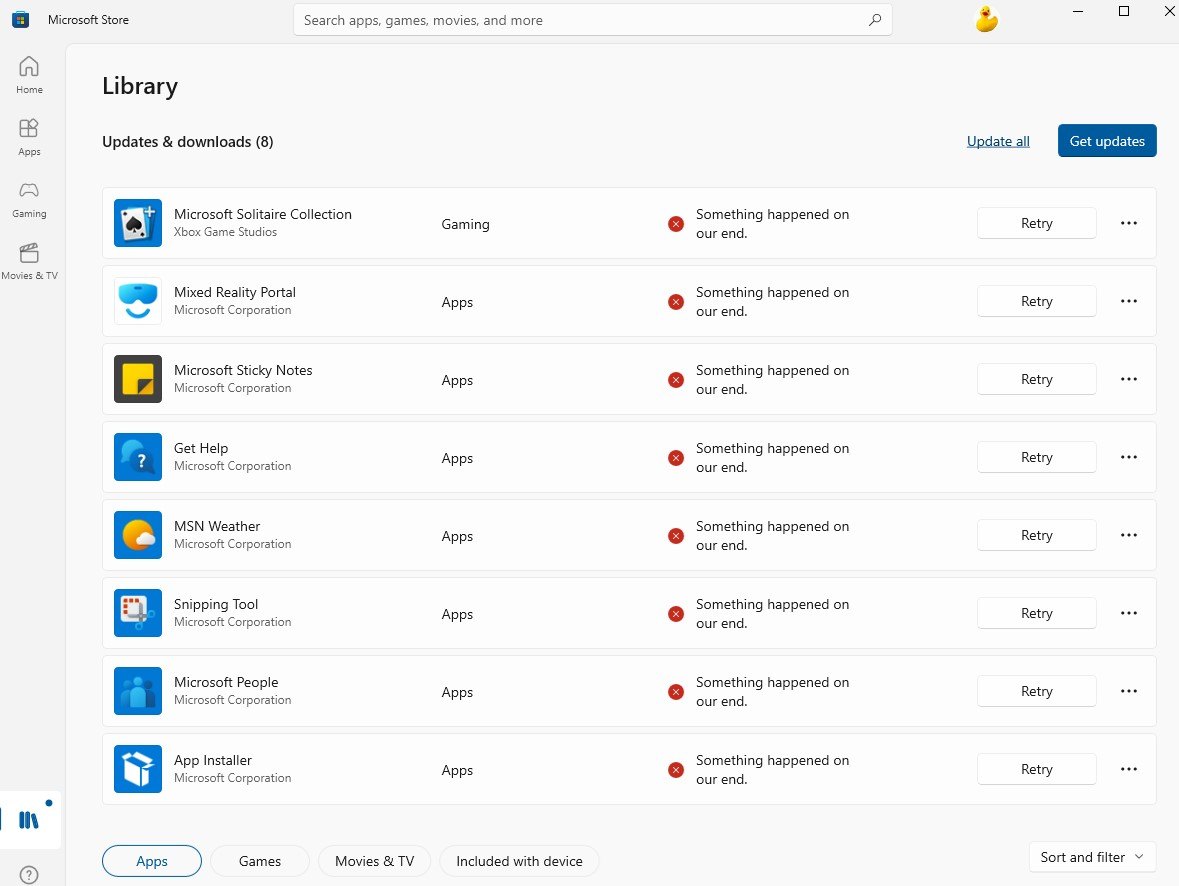The width and height of the screenshot is (1179, 886).
Task: Click the Mixed Reality Portal name text
Action: (235, 292)
